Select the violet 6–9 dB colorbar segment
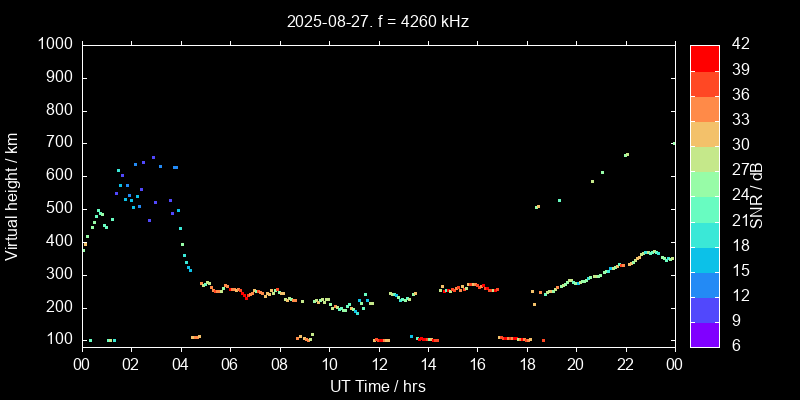Image resolution: width=800 pixels, height=400 pixels. click(704, 335)
